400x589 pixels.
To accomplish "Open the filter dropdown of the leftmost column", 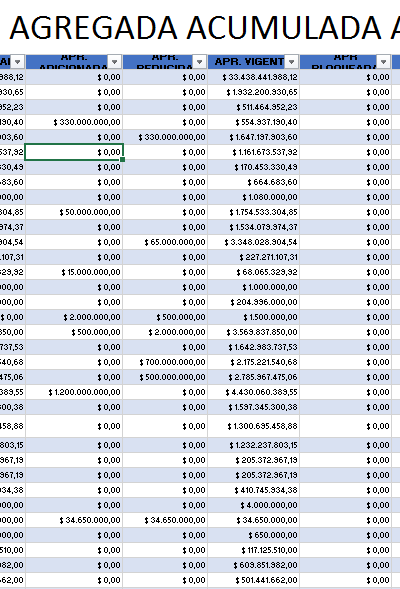I will coord(17,61).
